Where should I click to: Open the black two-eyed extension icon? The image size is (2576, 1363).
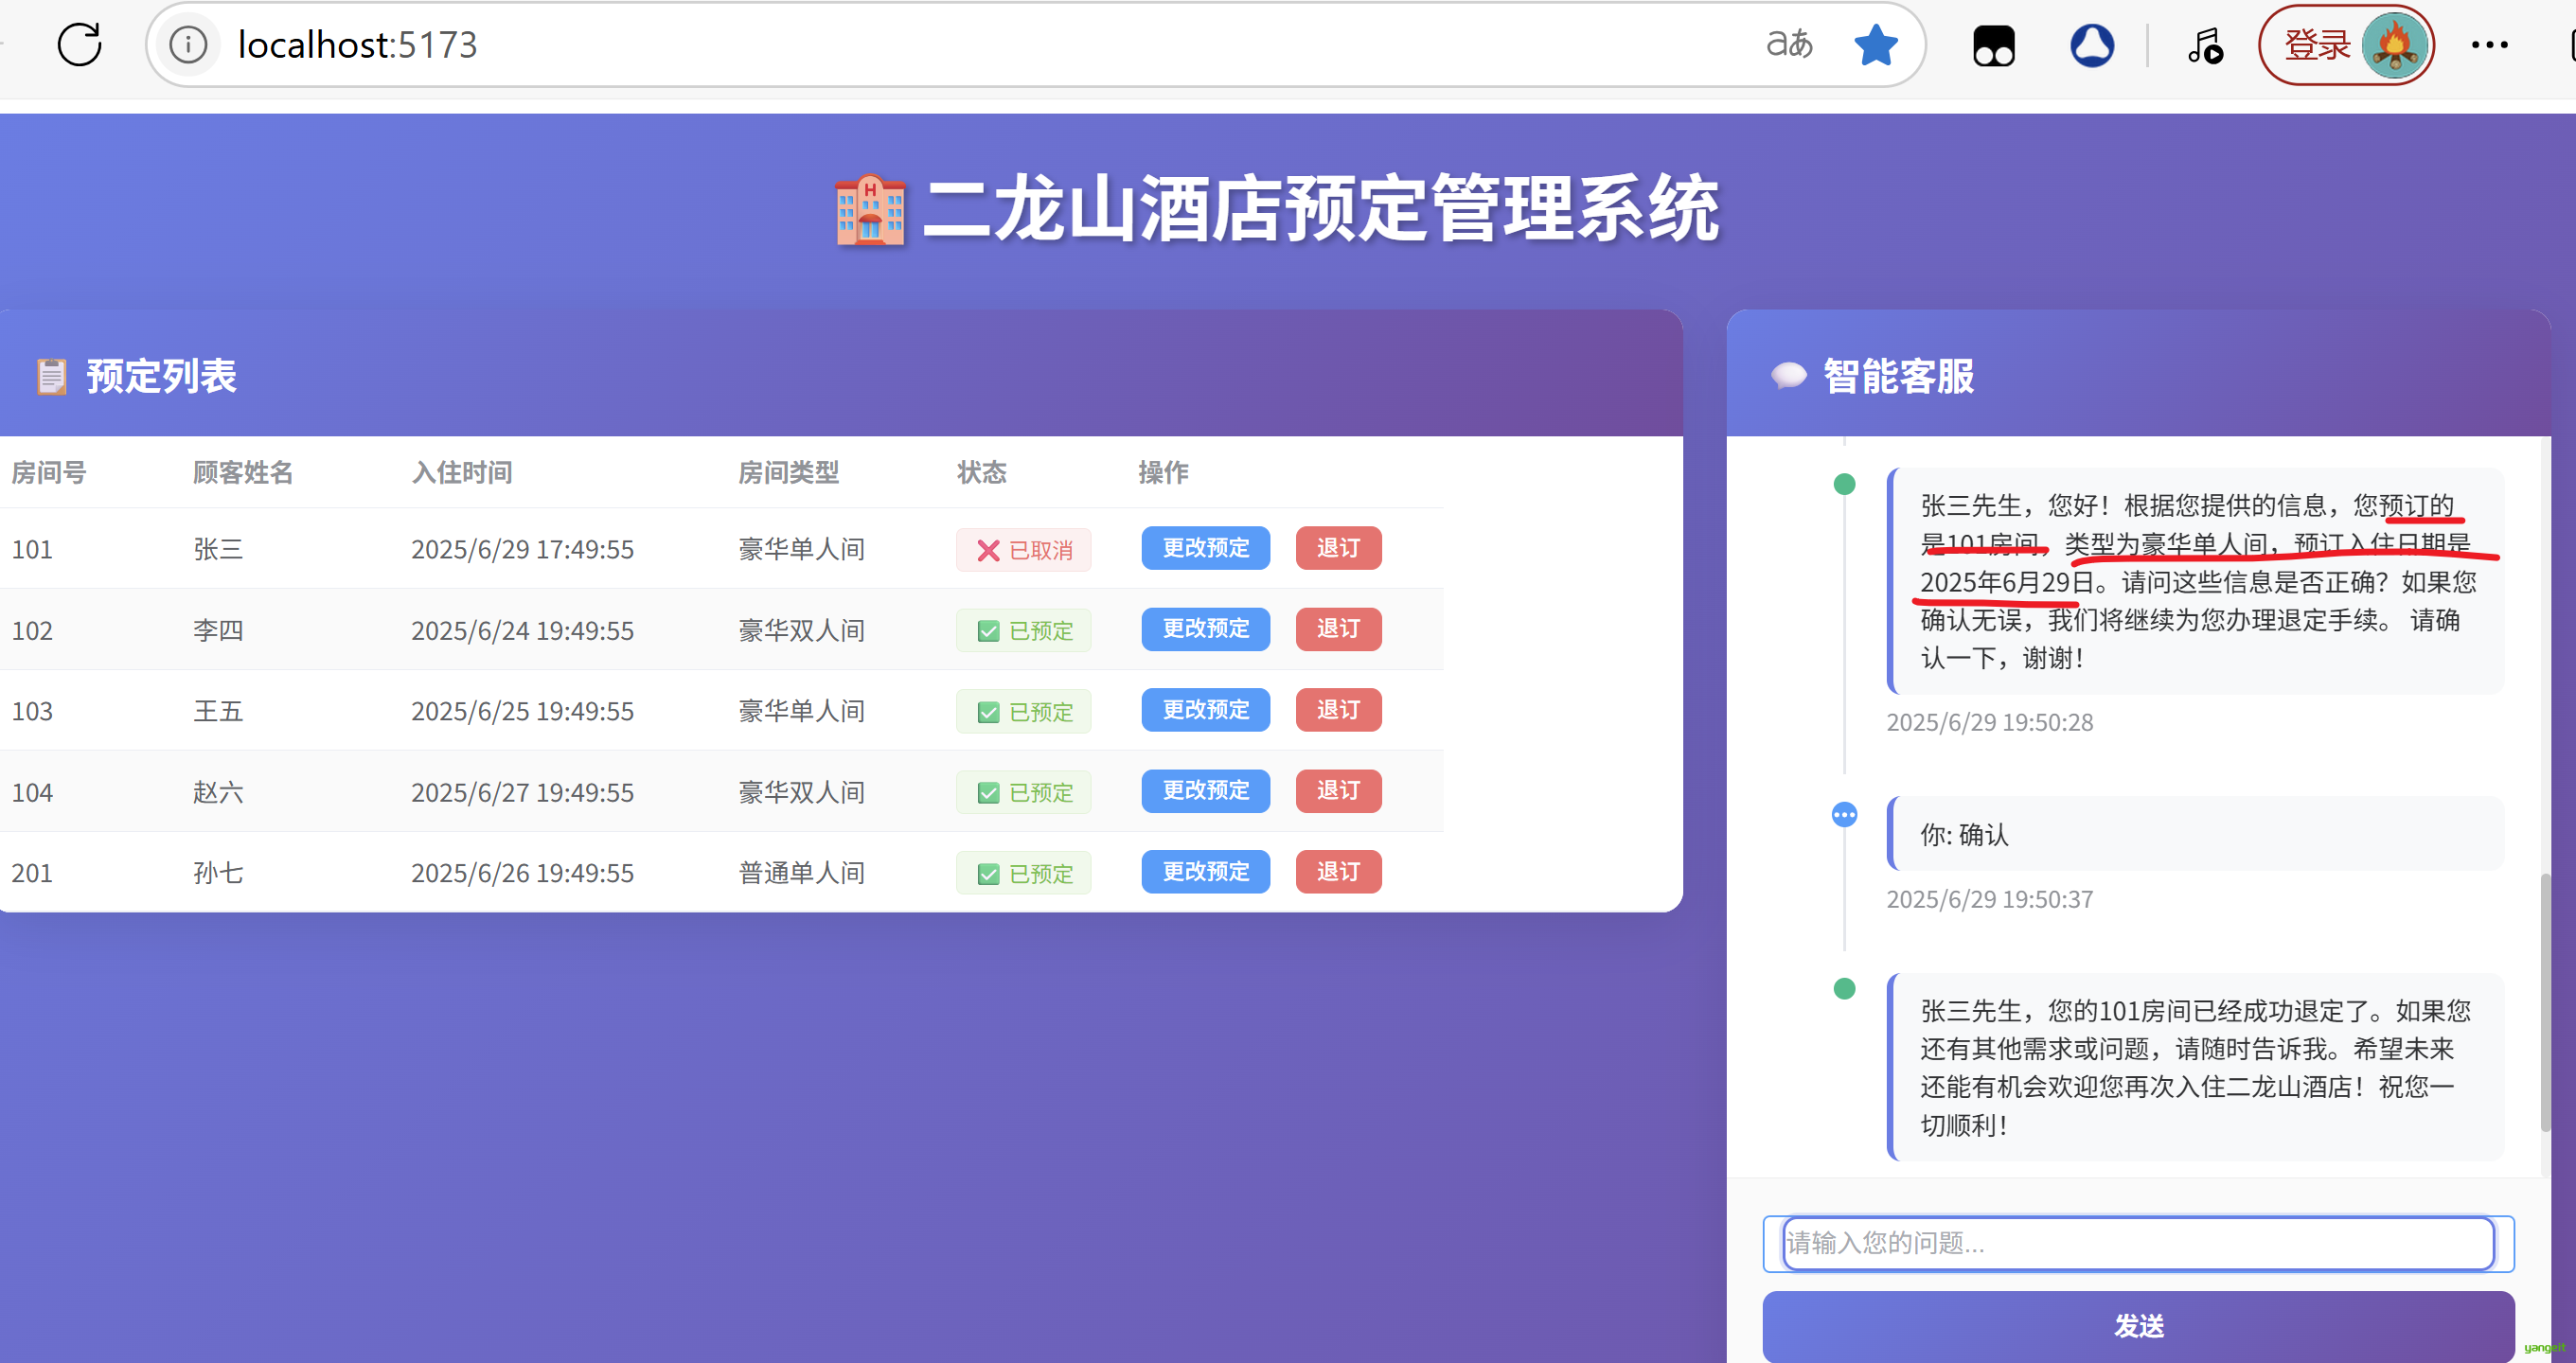click(1993, 46)
